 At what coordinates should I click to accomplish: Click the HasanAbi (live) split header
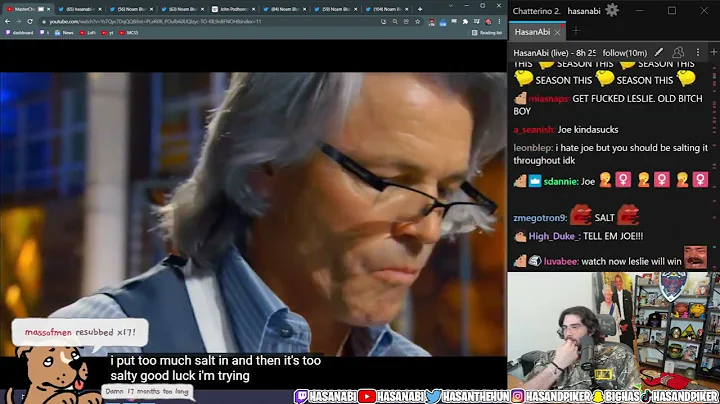coord(554,53)
